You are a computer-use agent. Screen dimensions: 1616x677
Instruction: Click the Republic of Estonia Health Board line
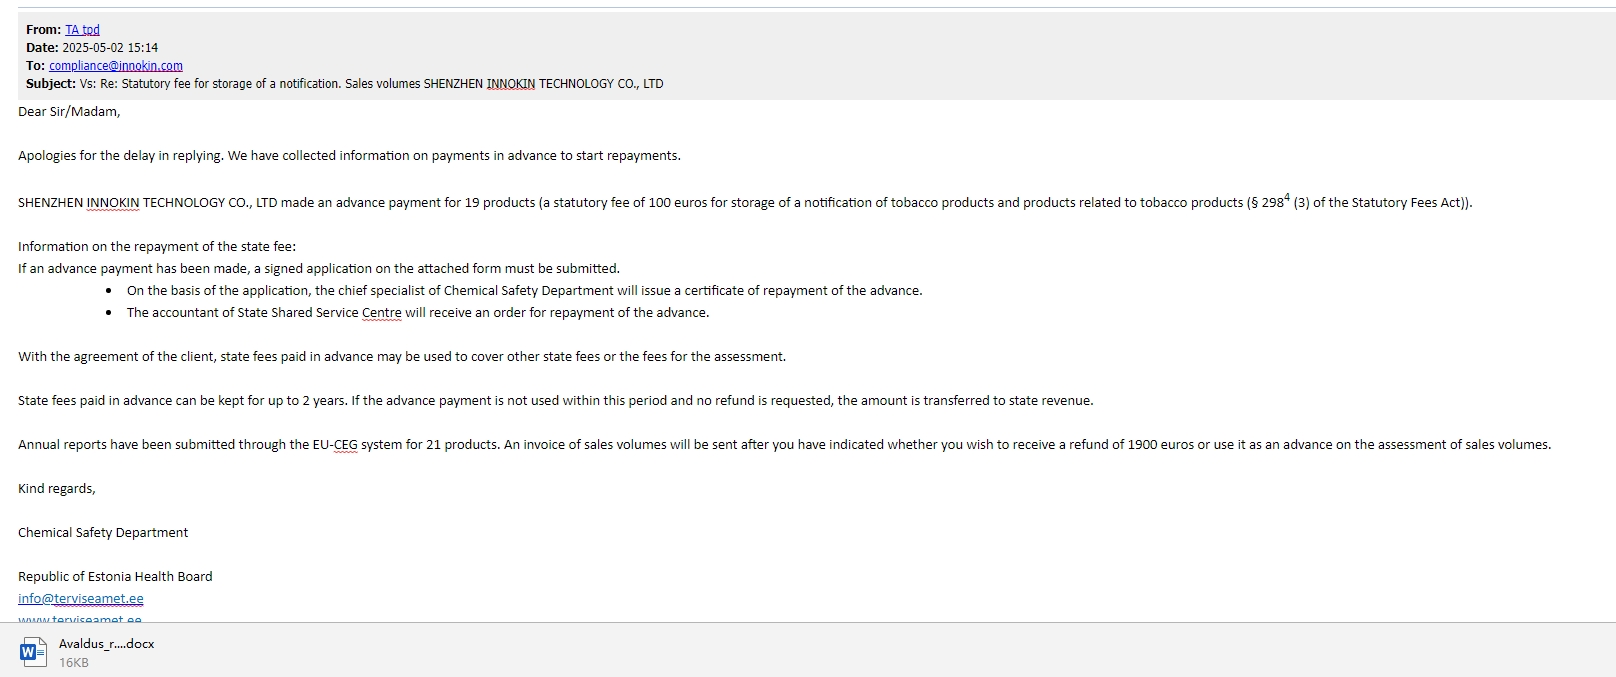pyautogui.click(x=115, y=577)
